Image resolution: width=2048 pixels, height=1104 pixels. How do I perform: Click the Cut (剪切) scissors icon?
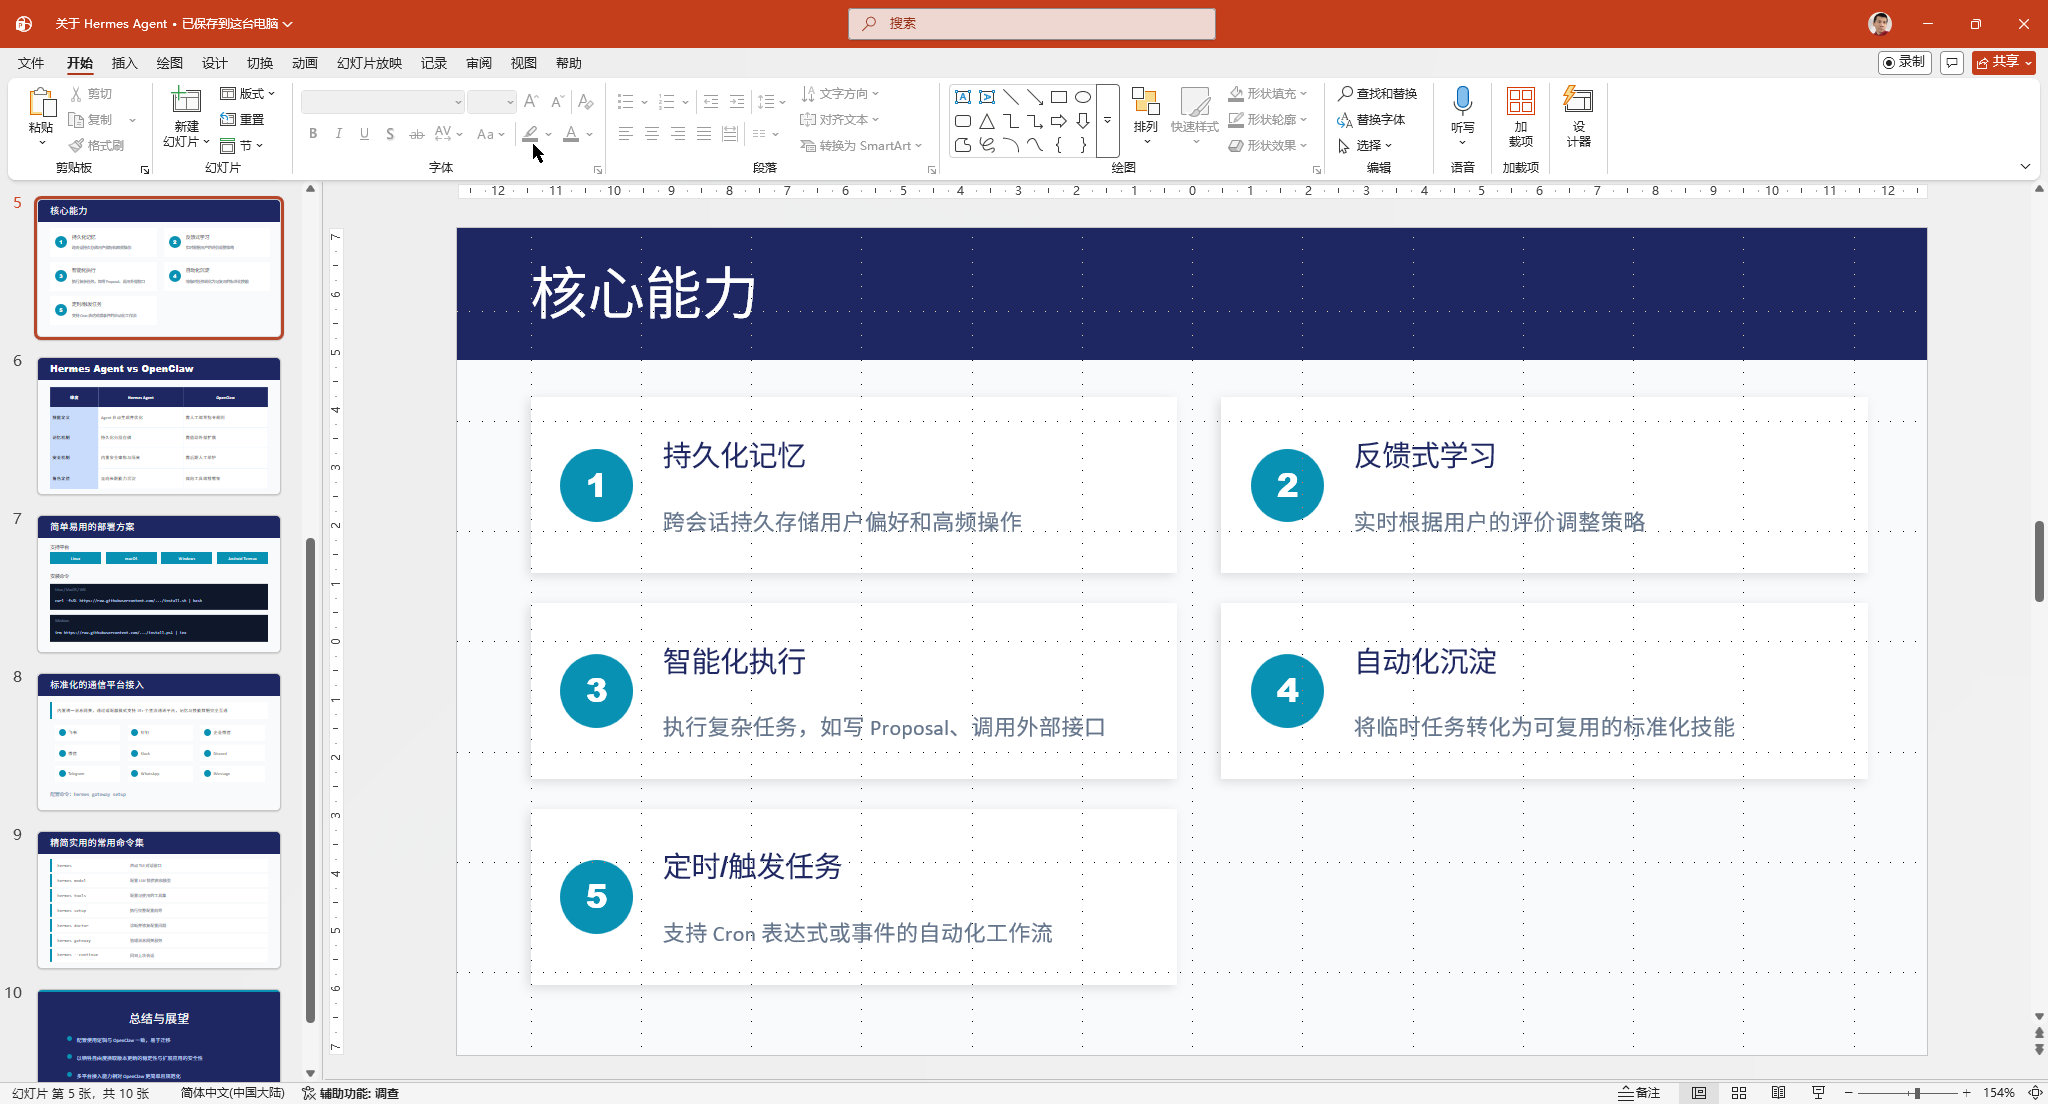point(77,94)
